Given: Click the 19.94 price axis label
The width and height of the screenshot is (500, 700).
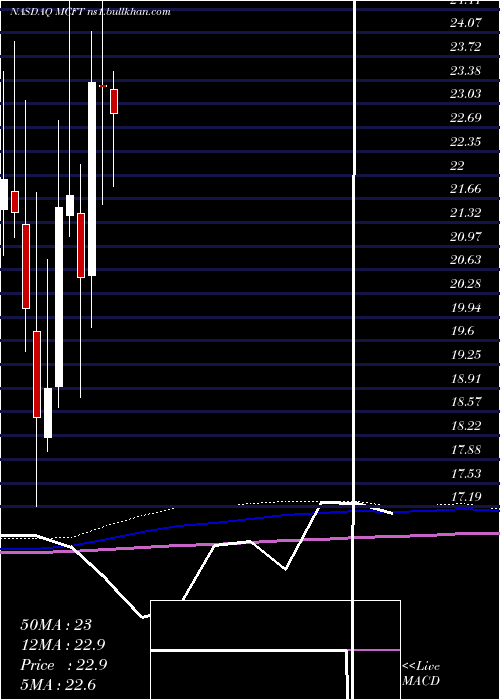Looking at the screenshot, I should tap(466, 307).
